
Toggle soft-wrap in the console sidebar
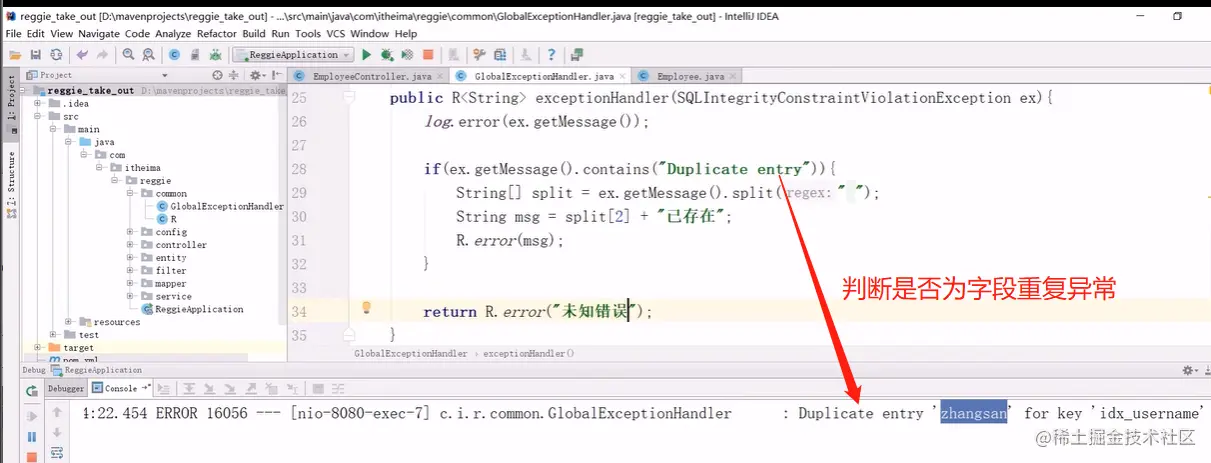57,453
